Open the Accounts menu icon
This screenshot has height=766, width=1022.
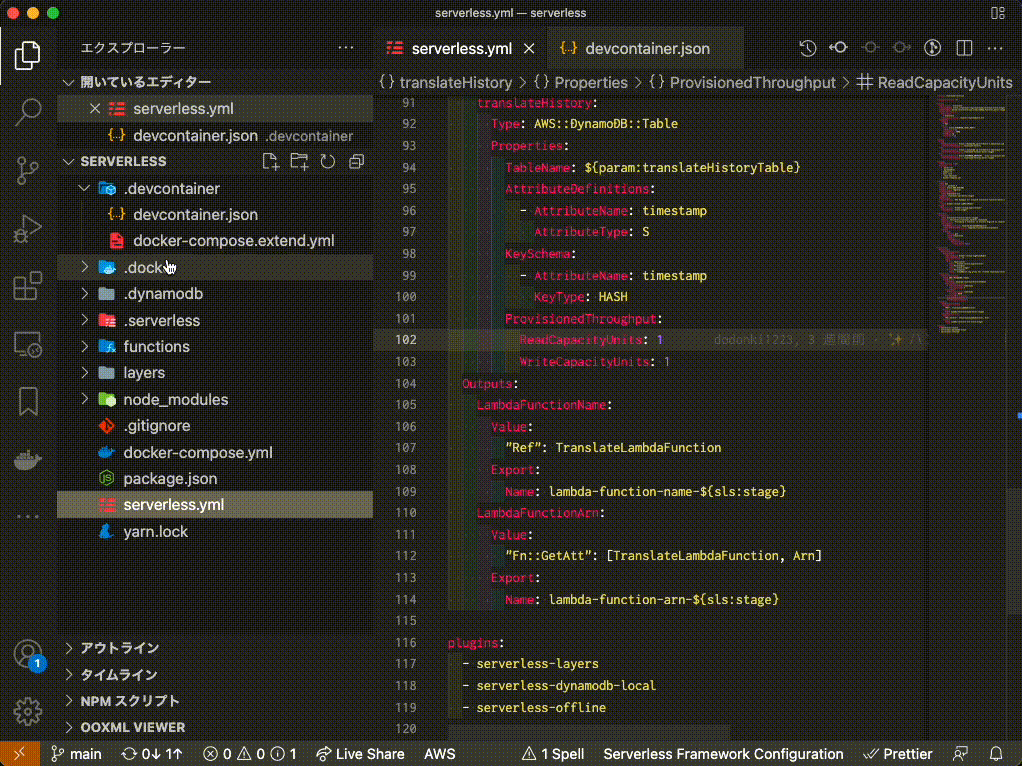(x=27, y=654)
